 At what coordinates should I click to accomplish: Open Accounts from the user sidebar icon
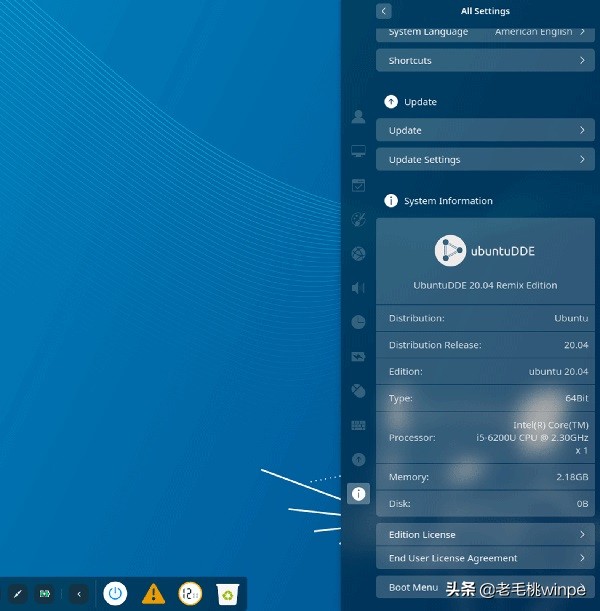coord(358,117)
